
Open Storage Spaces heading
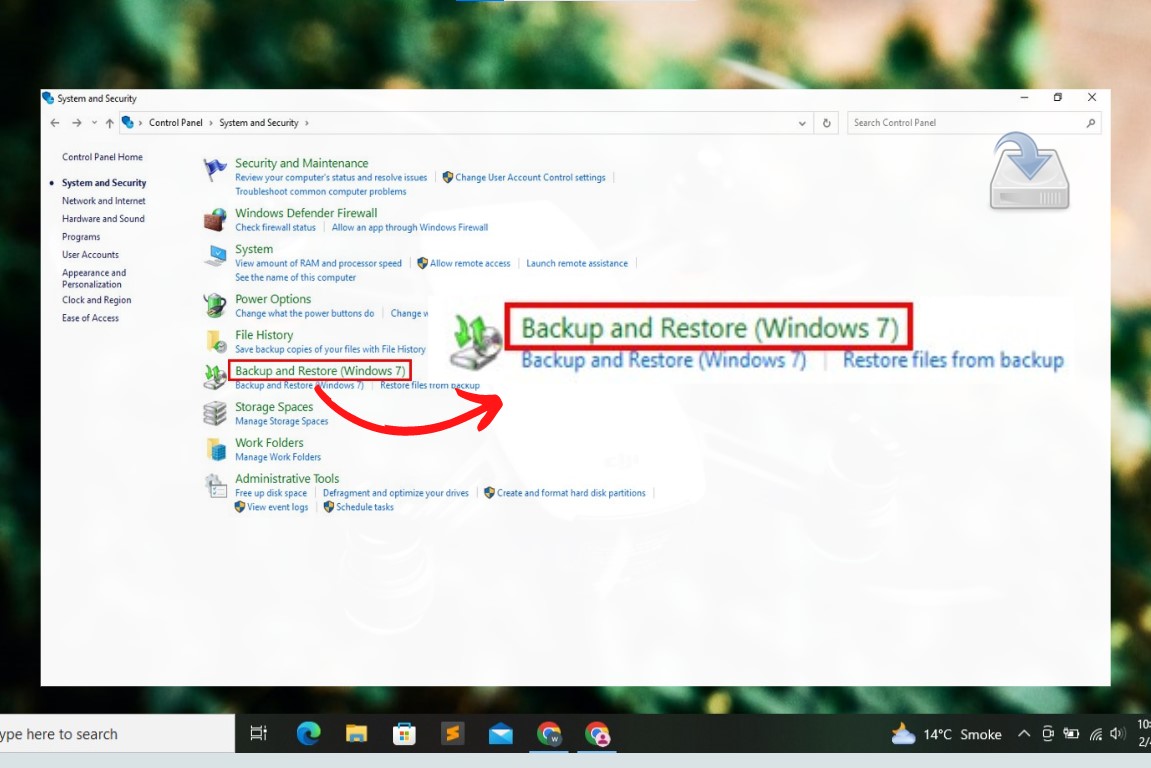[x=274, y=407]
